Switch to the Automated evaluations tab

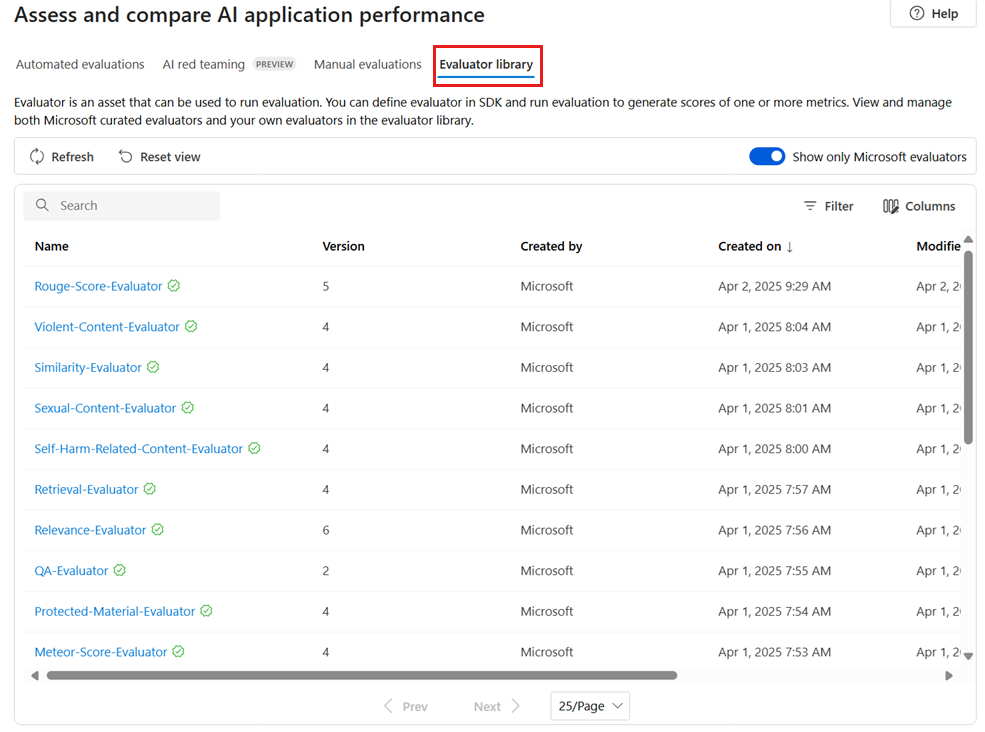coord(80,64)
